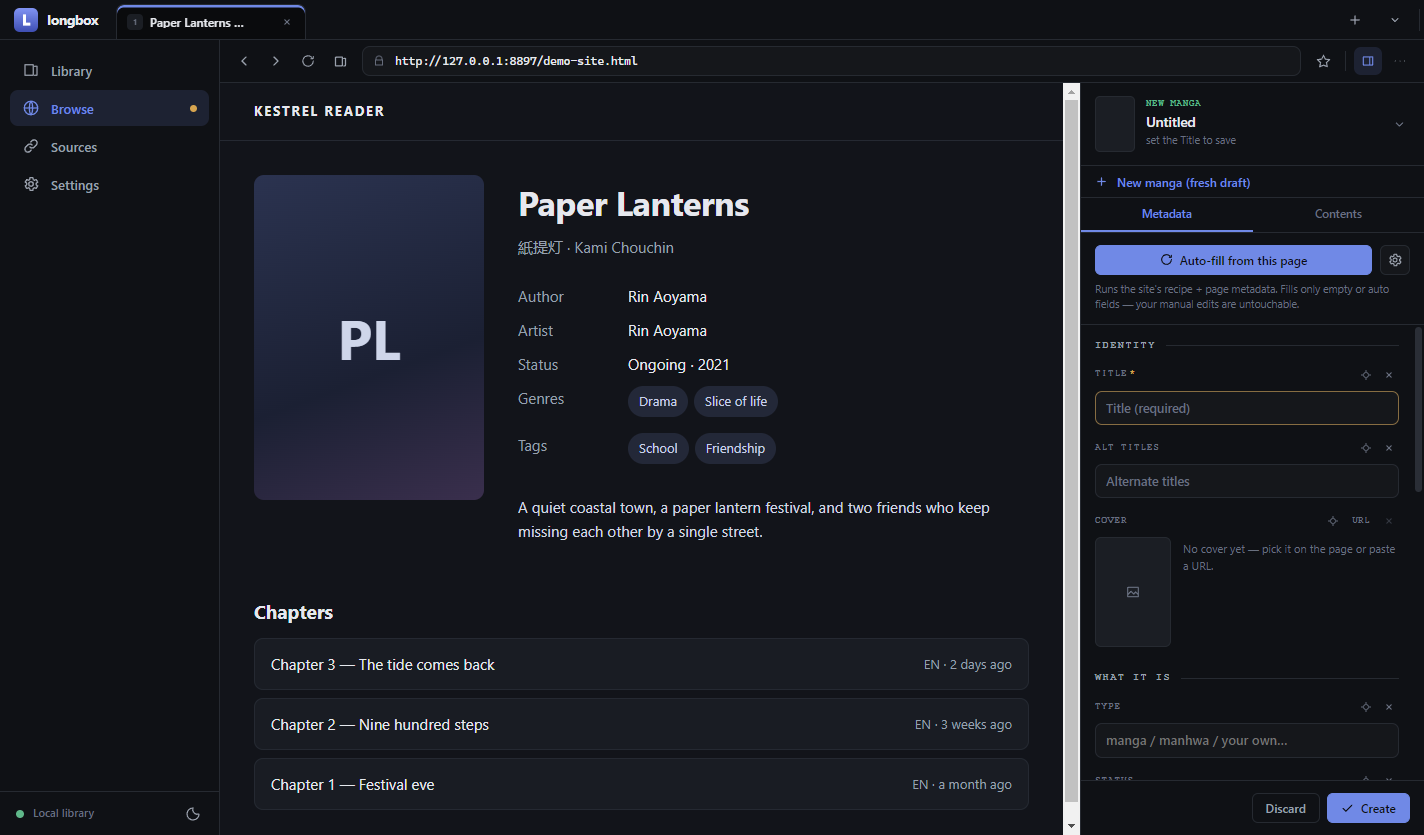The image size is (1424, 835).
Task: Focus the Title (required) input
Action: (1247, 408)
